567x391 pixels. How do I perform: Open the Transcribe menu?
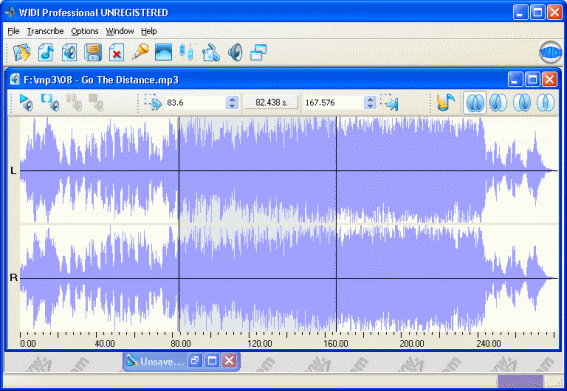[x=45, y=31]
